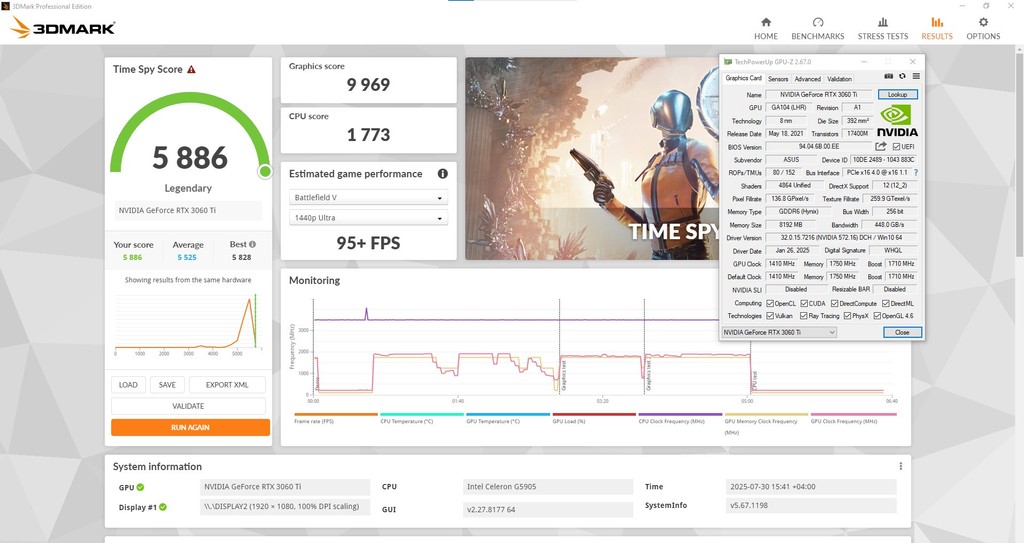Click the SAVE button
Screen dimensions: 1024x543
167,385
